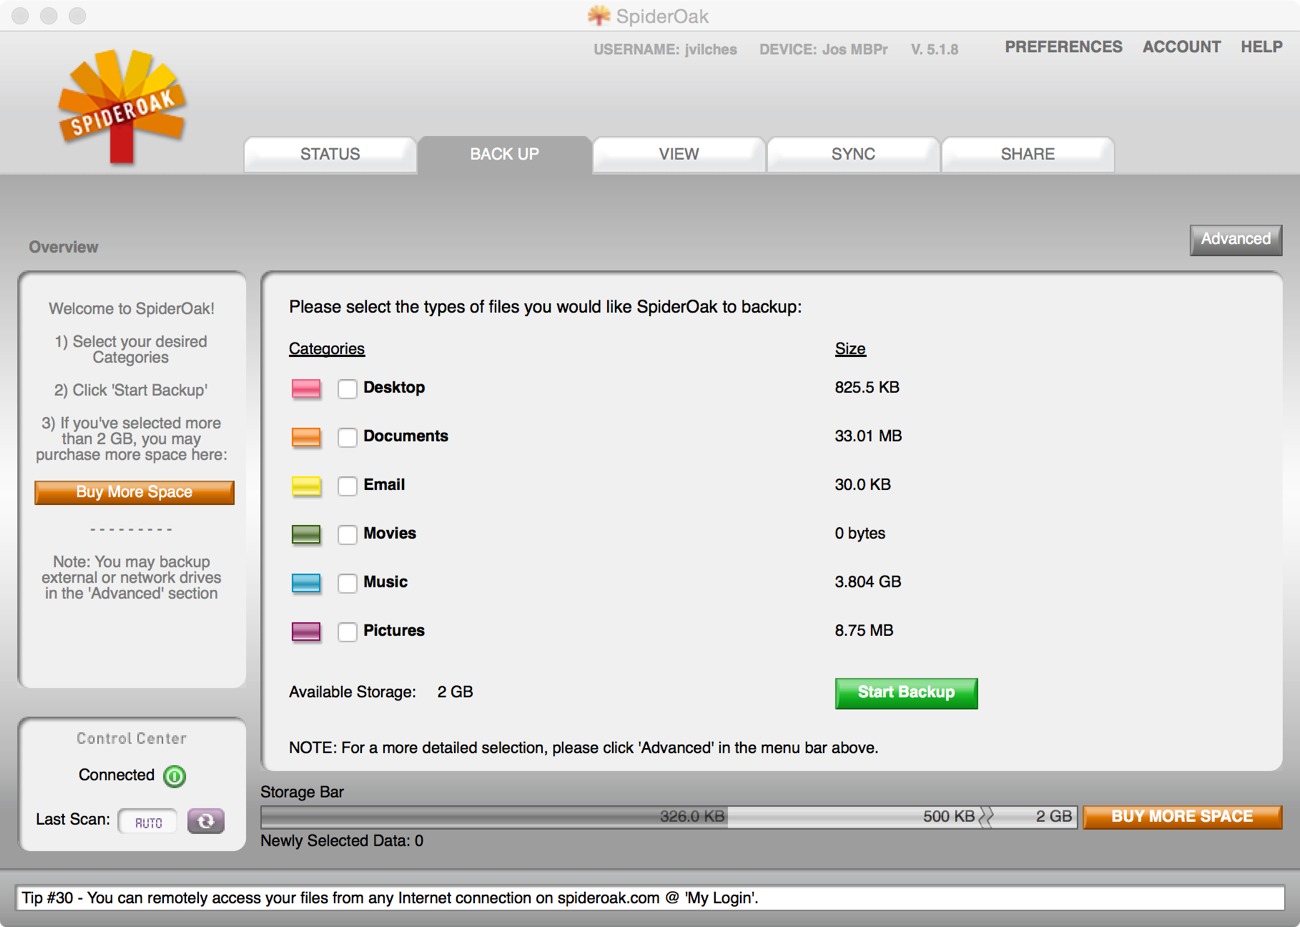Click the green Movies category icon
1300x927 pixels.
click(306, 535)
